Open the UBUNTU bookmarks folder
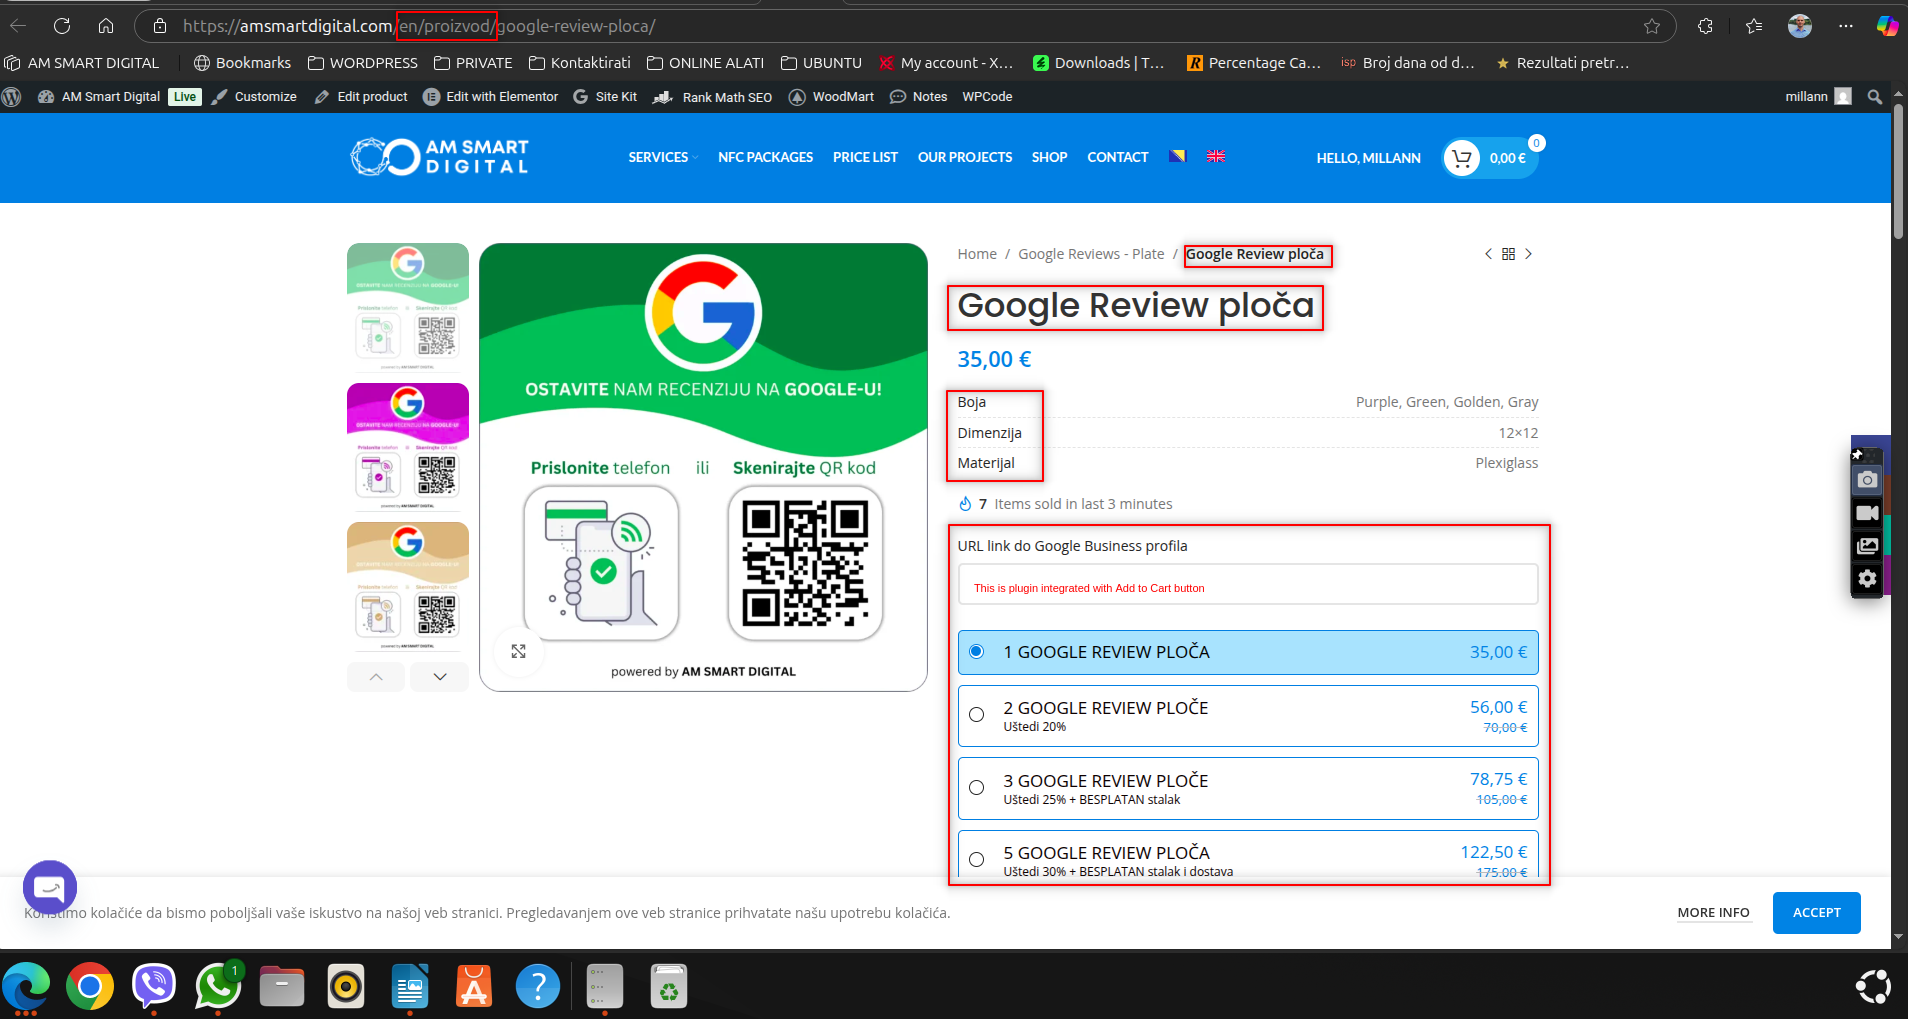This screenshot has height=1019, width=1908. click(x=821, y=63)
